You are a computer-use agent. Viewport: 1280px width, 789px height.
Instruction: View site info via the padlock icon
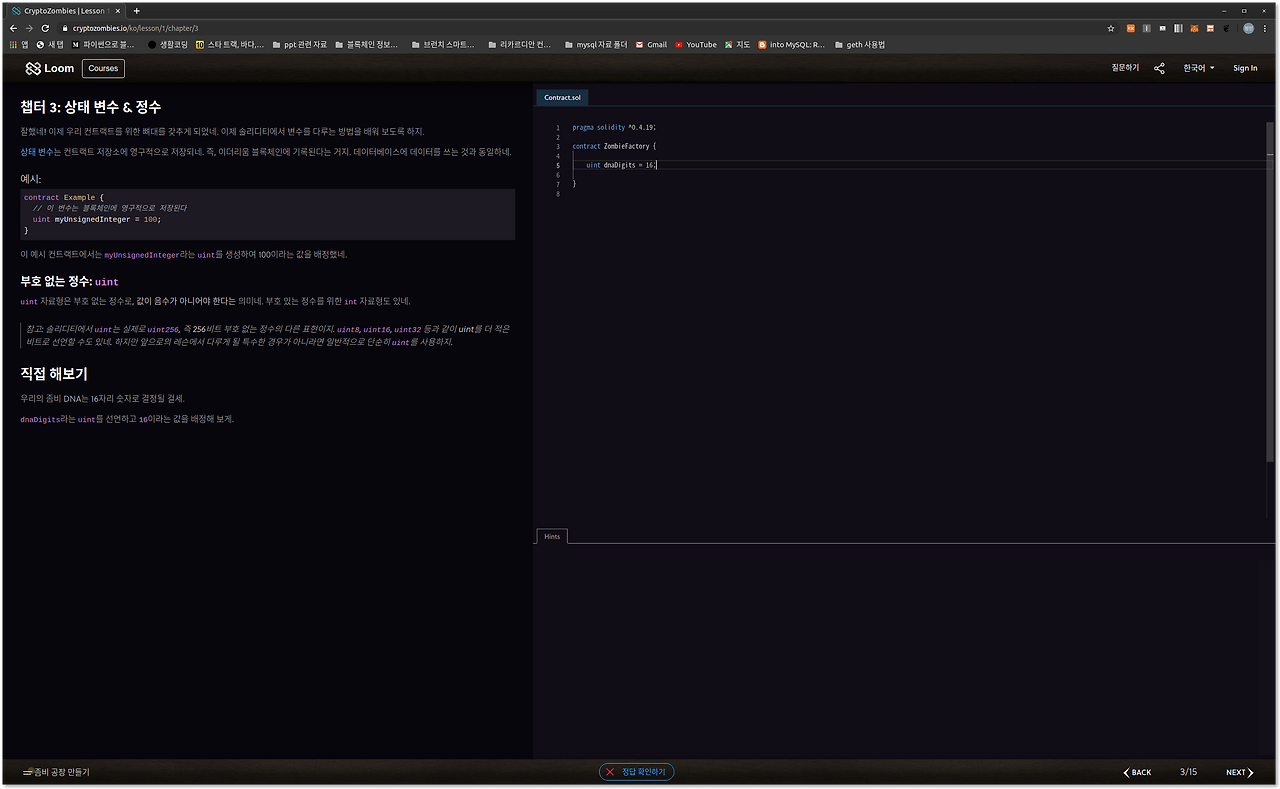pyautogui.click(x=66, y=28)
